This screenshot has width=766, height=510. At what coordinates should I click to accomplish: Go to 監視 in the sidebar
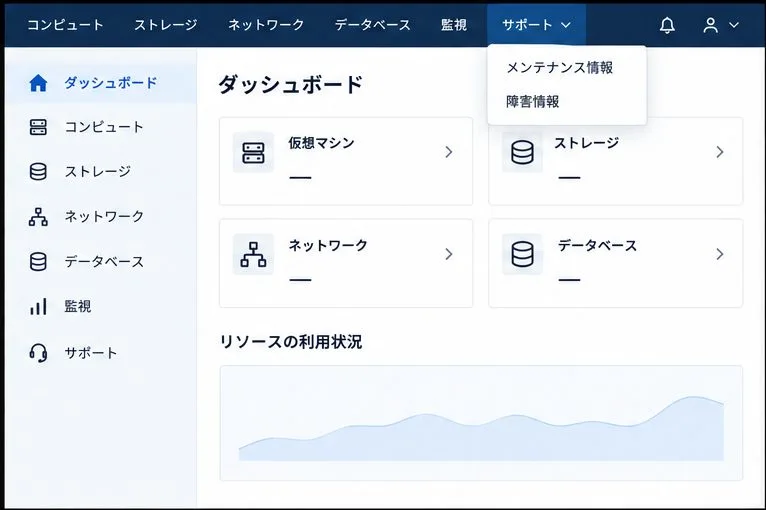coord(78,306)
